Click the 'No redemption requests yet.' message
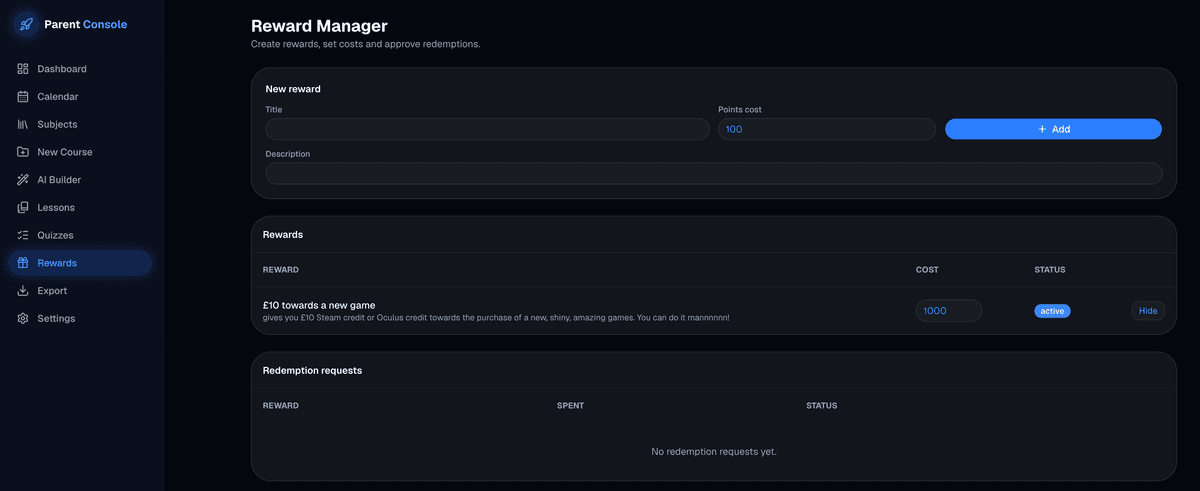 (713, 452)
